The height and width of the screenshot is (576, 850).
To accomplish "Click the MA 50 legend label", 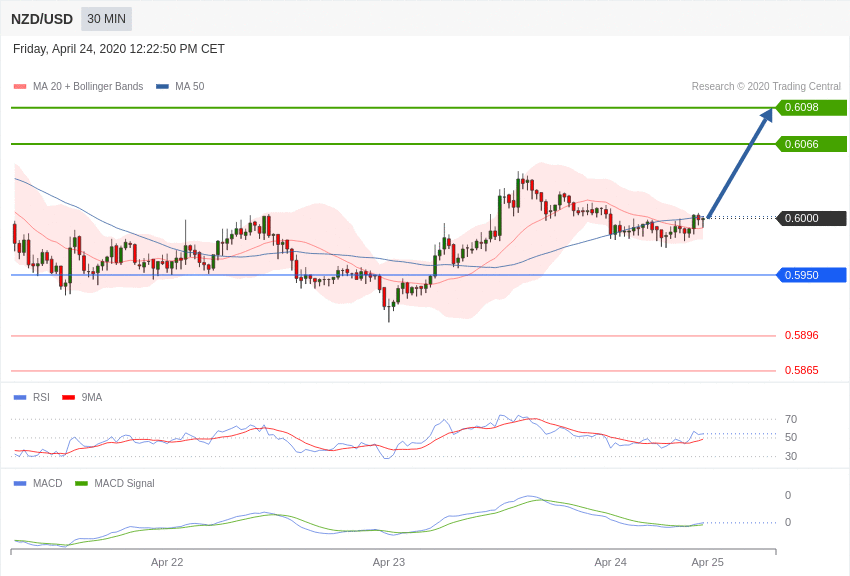I will point(190,86).
